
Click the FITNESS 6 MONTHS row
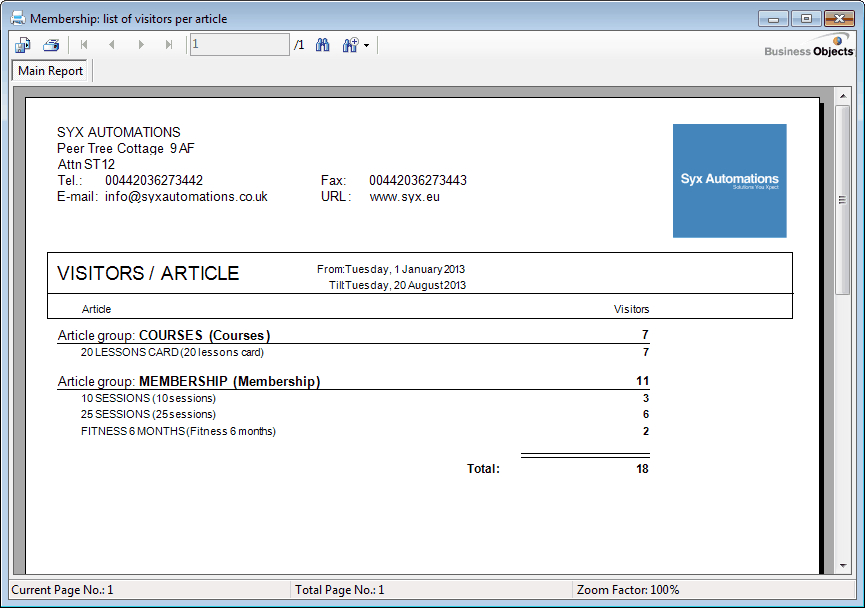click(x=178, y=431)
